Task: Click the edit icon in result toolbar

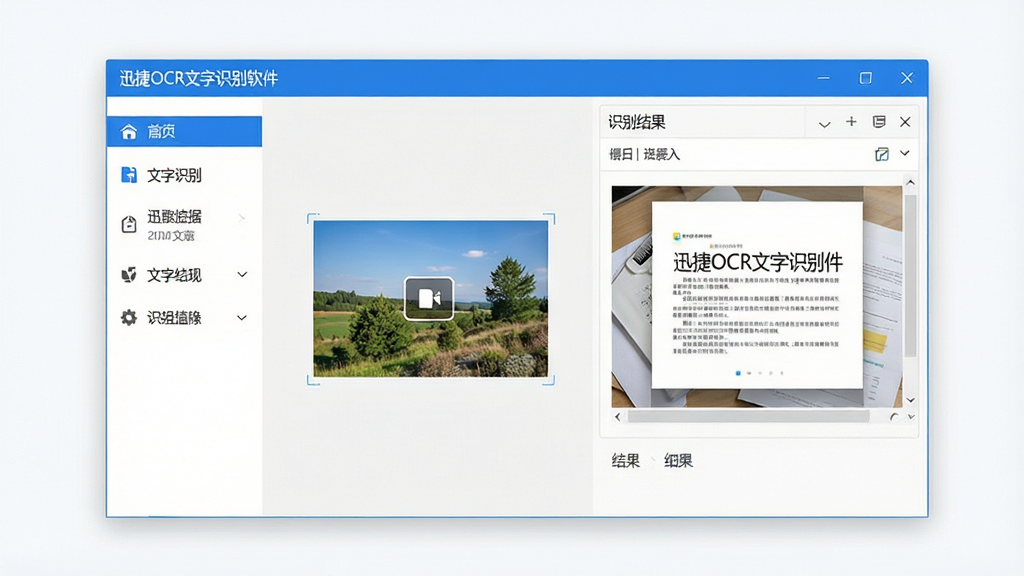Action: pyautogui.click(x=882, y=154)
